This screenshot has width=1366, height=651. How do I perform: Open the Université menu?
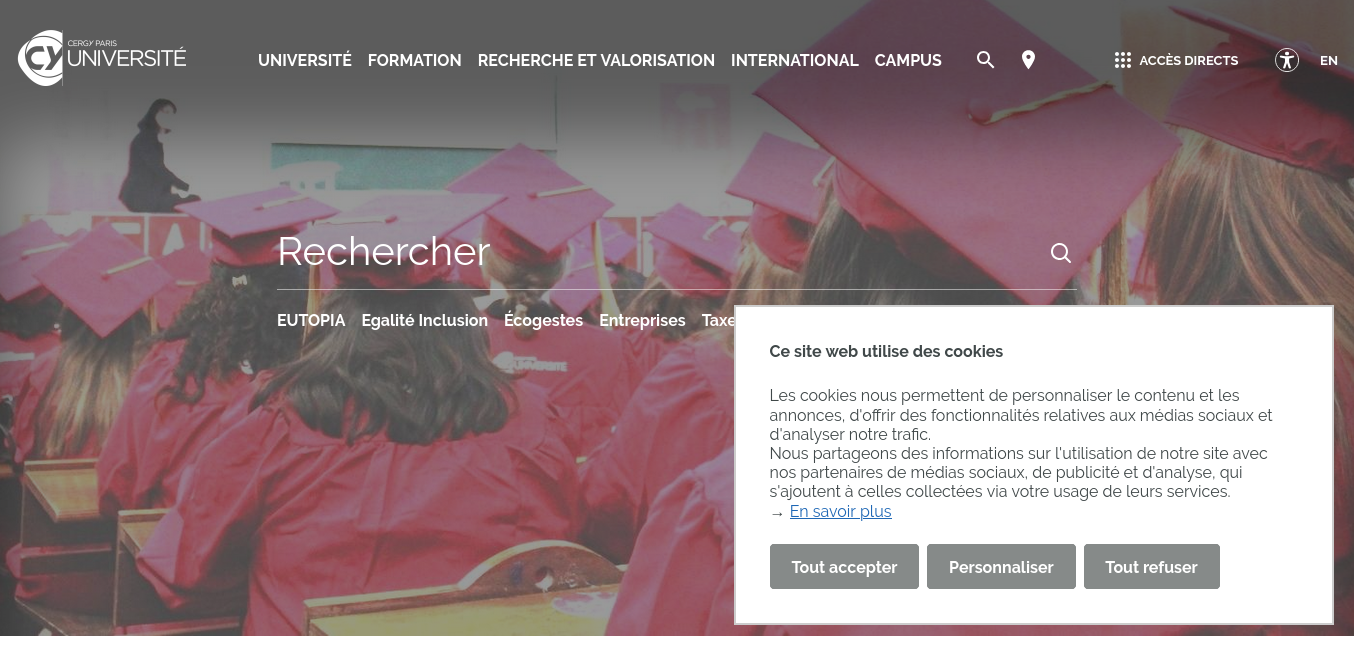tap(305, 60)
